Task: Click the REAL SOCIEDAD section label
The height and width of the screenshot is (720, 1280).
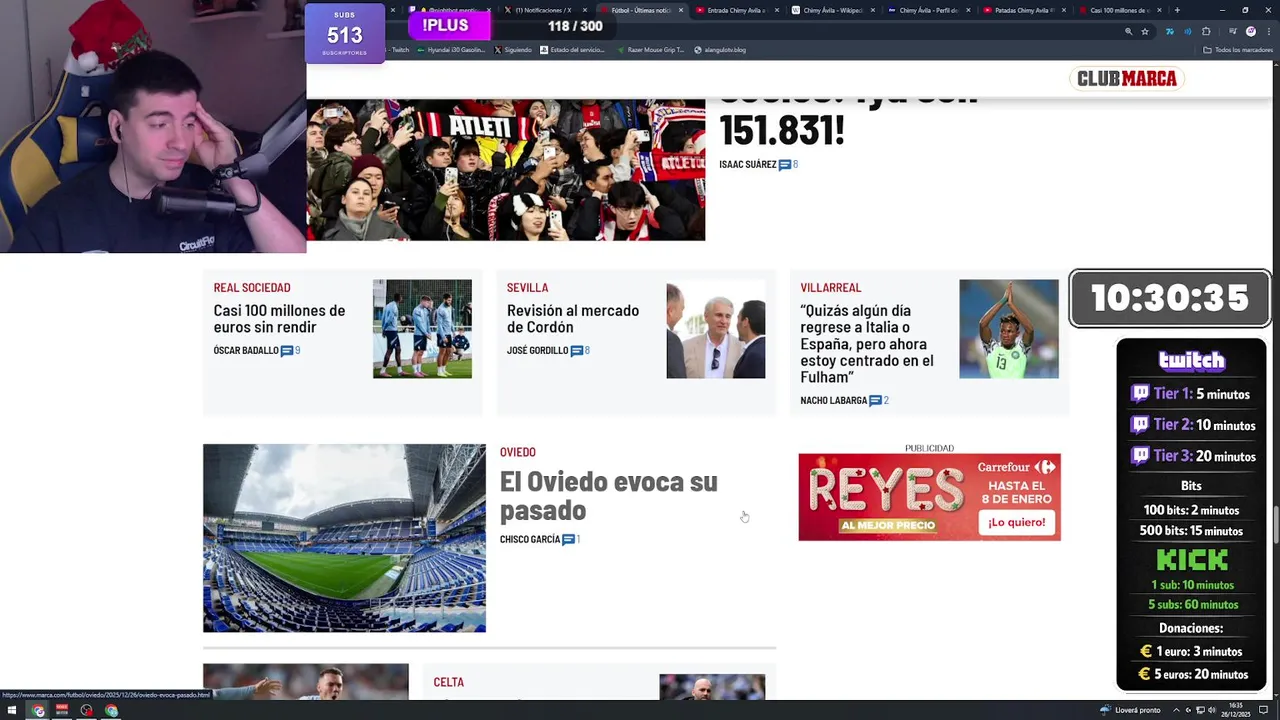Action: coord(252,288)
